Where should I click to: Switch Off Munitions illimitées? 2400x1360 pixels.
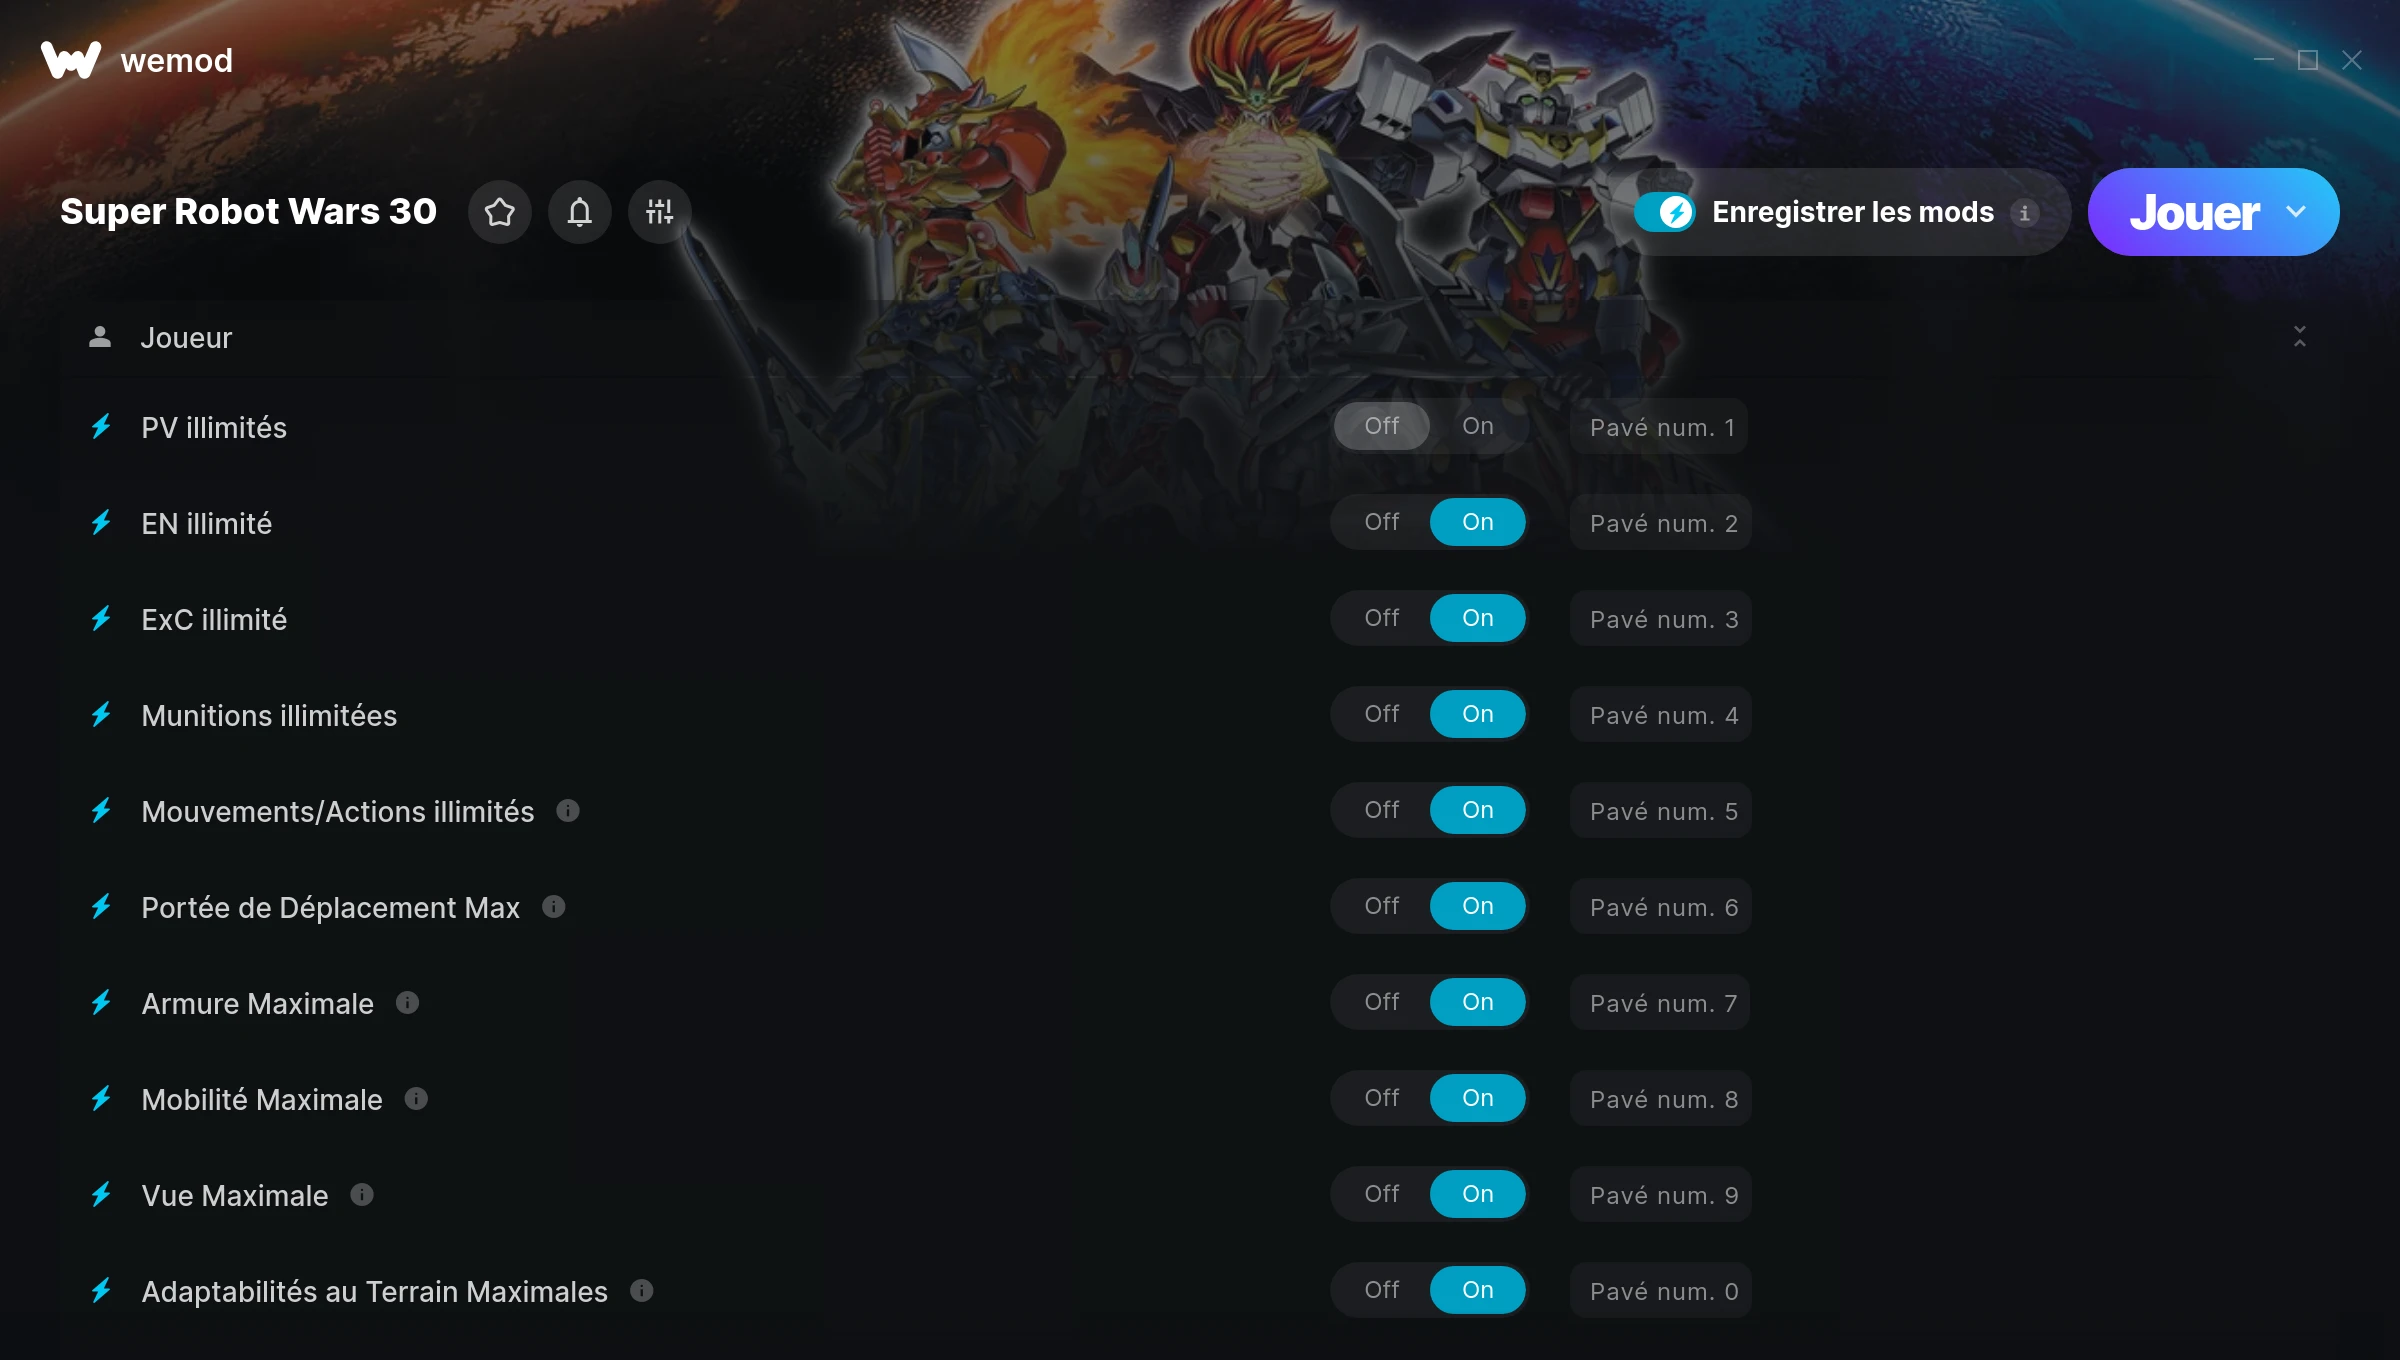1382,714
